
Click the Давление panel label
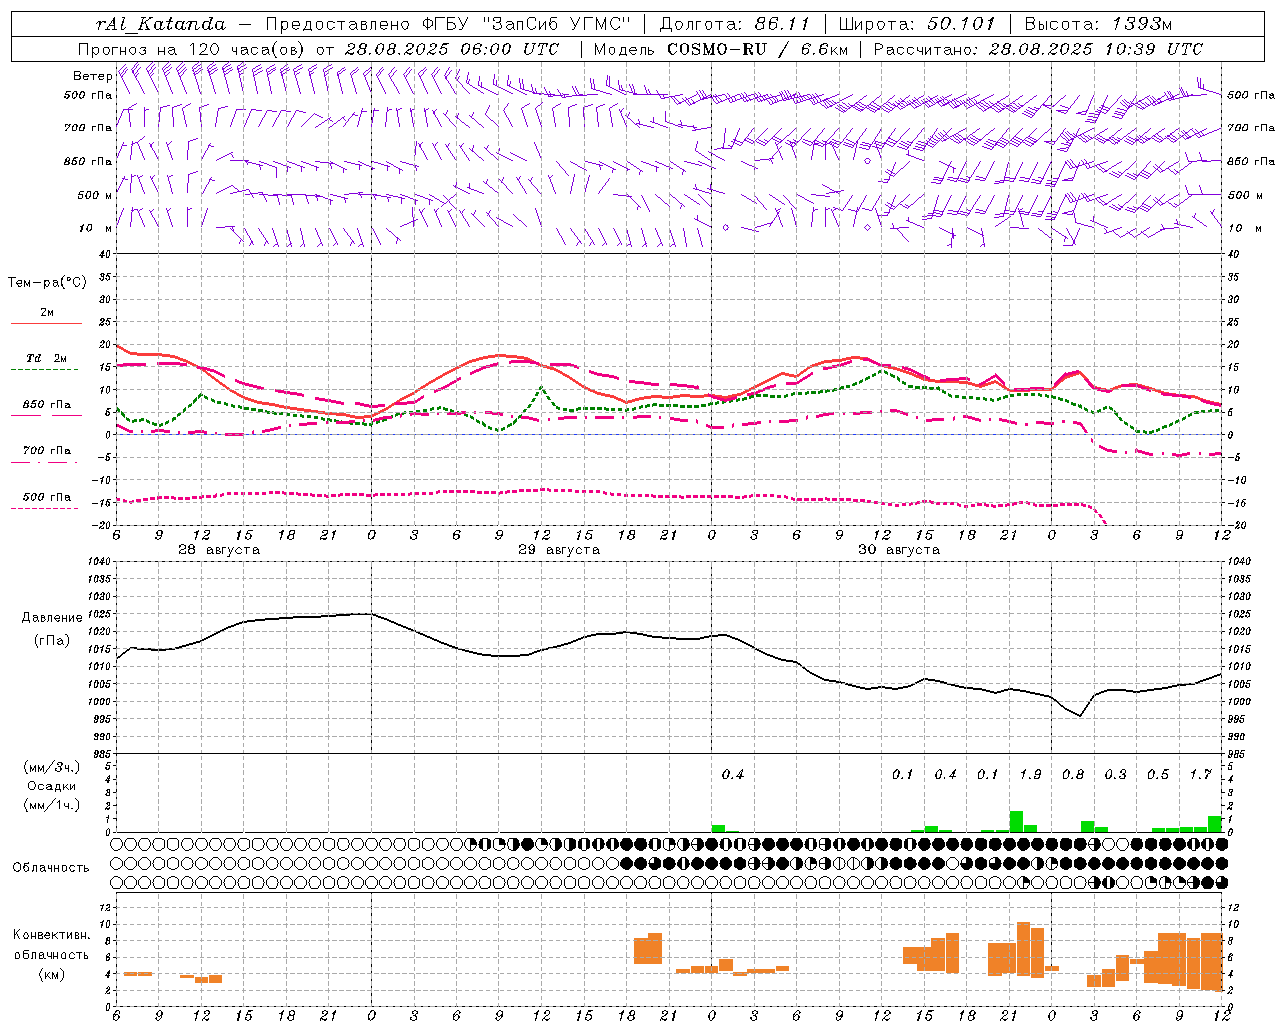click(x=52, y=618)
